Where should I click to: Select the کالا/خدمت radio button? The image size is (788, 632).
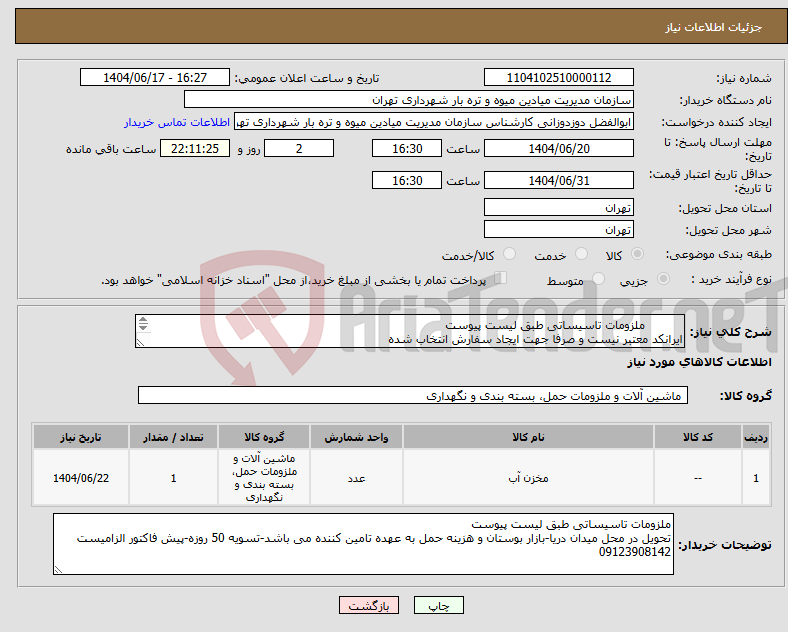(x=509, y=254)
